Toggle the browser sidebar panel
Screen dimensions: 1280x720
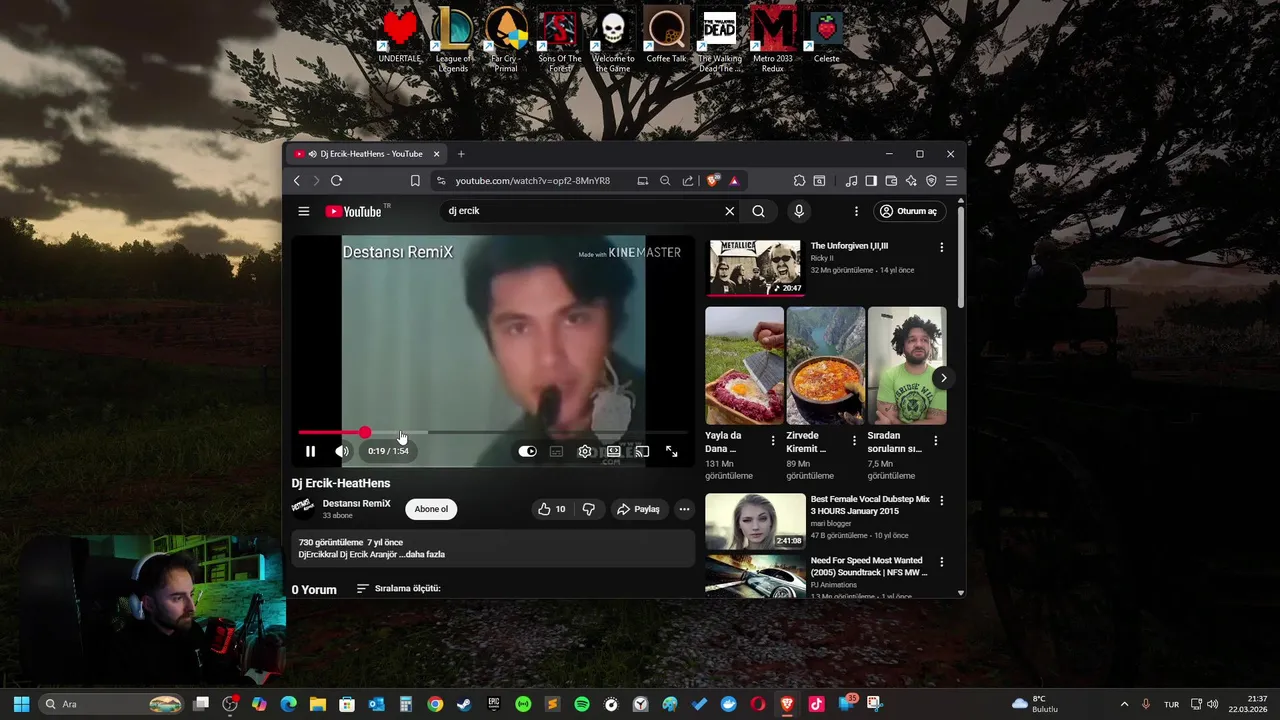pyautogui.click(x=871, y=181)
